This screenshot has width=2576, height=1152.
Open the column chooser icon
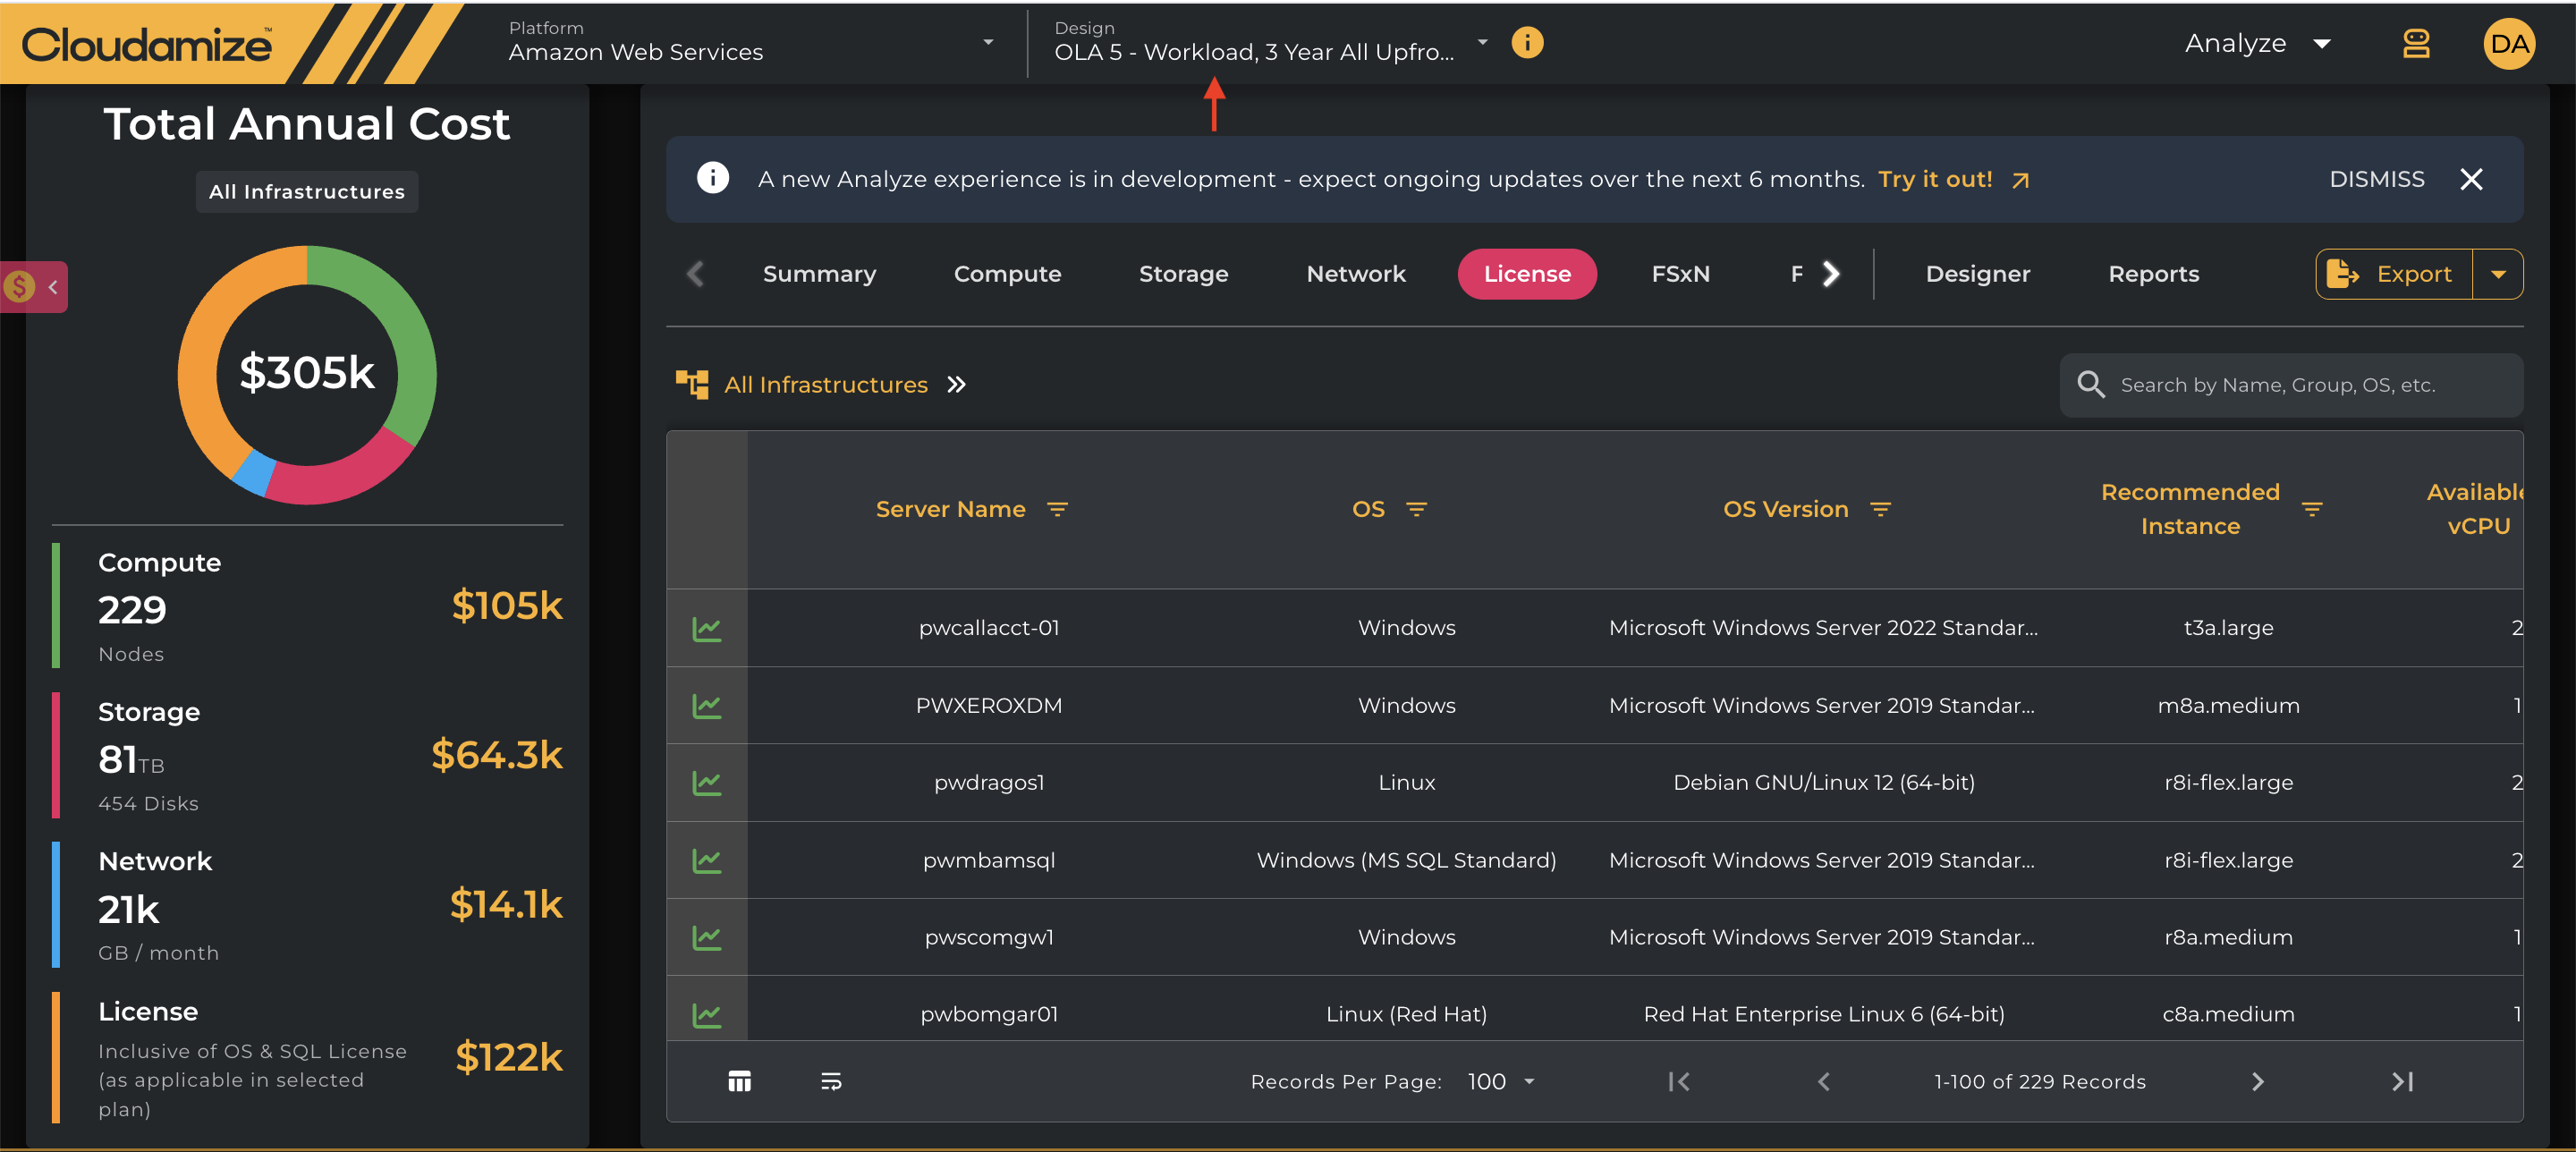[x=739, y=1081]
